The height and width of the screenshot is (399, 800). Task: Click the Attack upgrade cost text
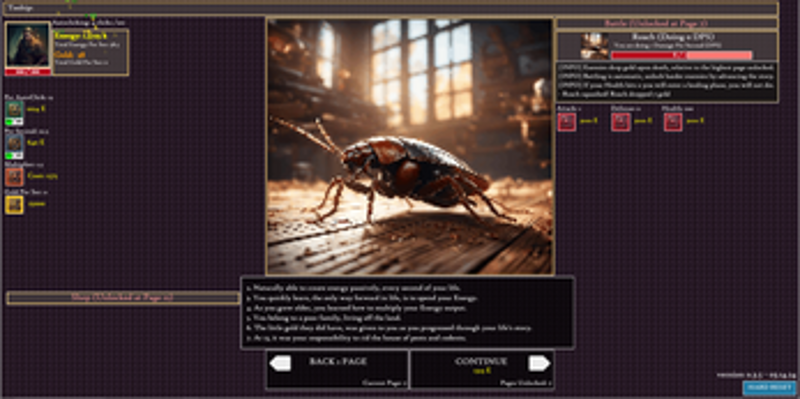pos(588,120)
